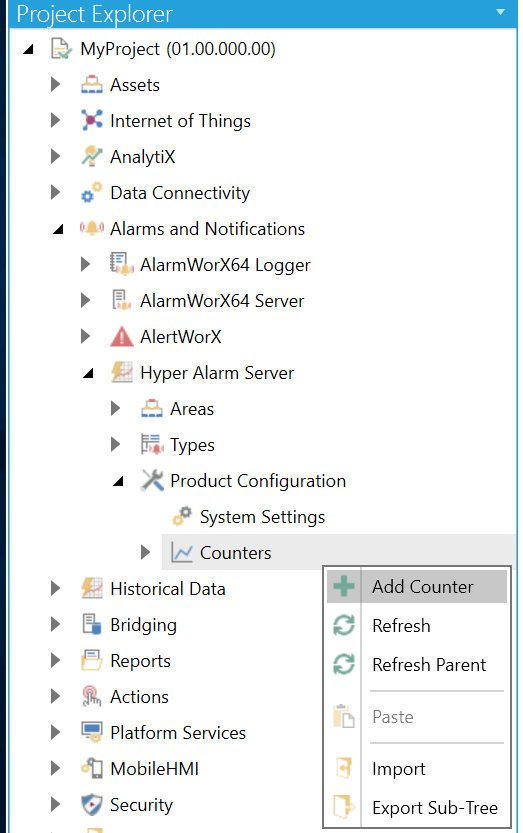Click the Hyper Alarm Server icon
This screenshot has width=523, height=833.
[122, 372]
